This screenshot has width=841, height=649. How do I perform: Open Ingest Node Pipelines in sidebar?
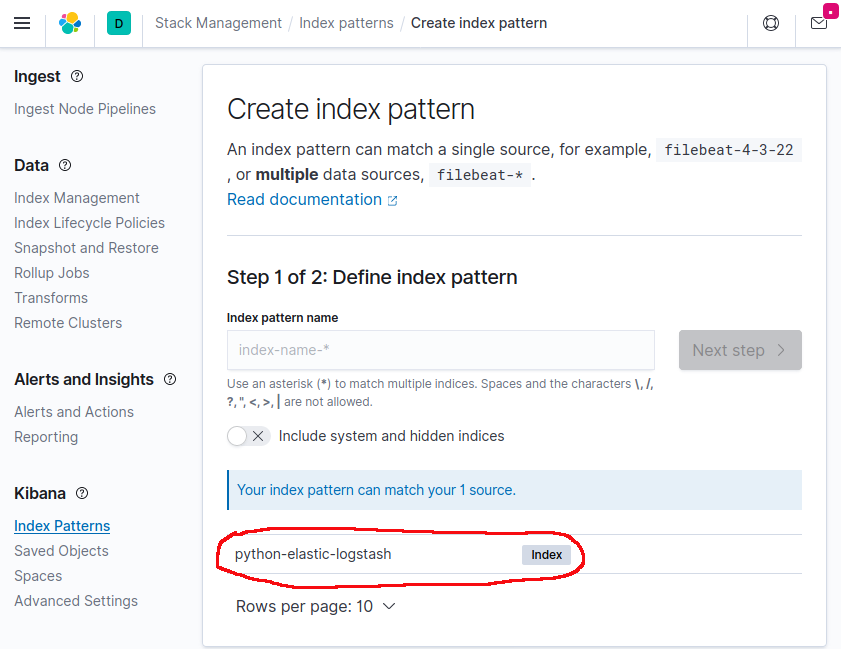click(85, 109)
